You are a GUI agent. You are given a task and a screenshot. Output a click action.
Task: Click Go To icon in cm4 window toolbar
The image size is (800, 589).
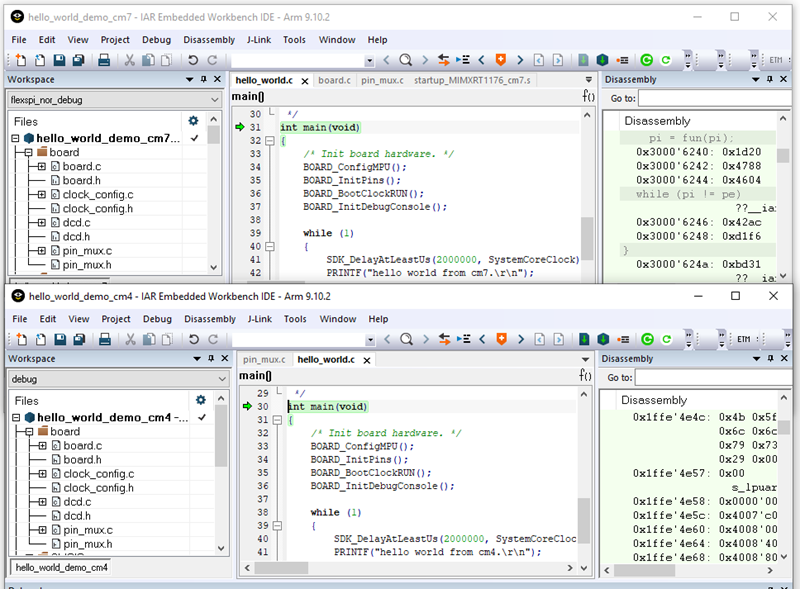(463, 339)
